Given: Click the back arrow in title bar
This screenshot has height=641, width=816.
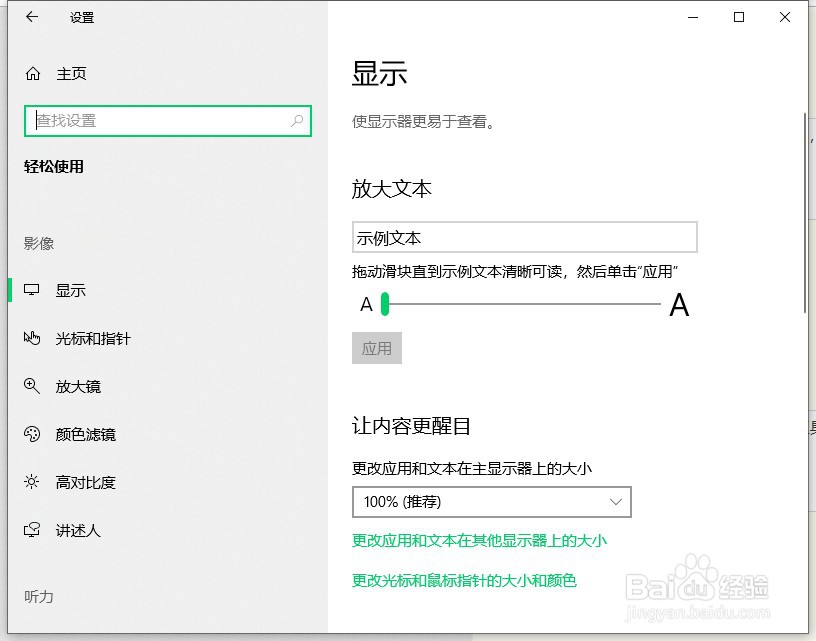Looking at the screenshot, I should [32, 17].
